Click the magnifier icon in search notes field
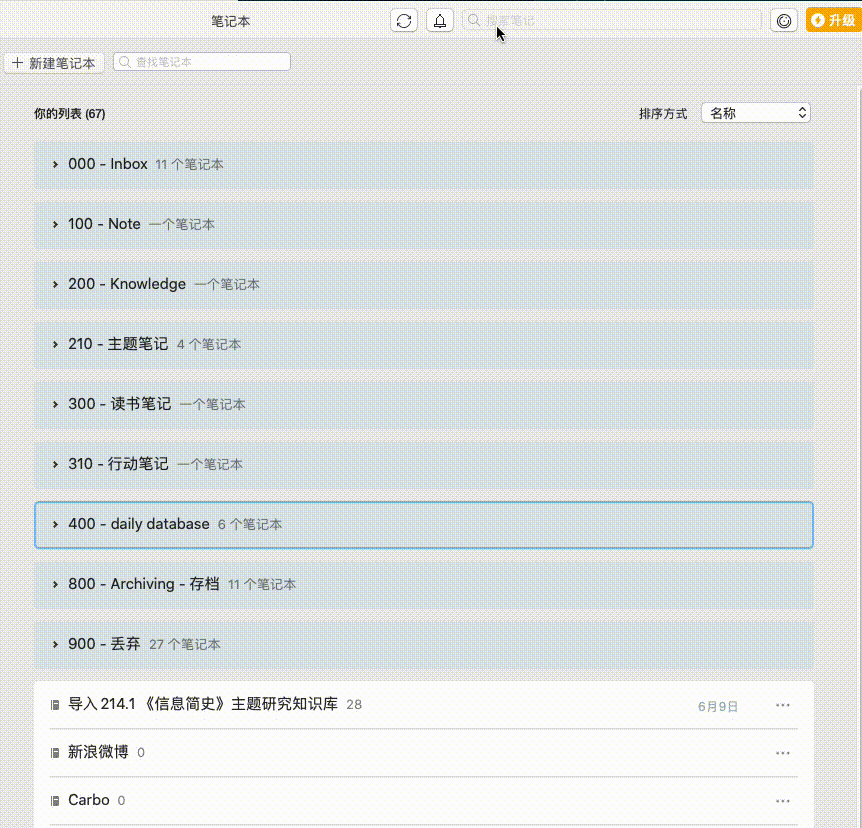The height and width of the screenshot is (828, 862). click(x=473, y=20)
